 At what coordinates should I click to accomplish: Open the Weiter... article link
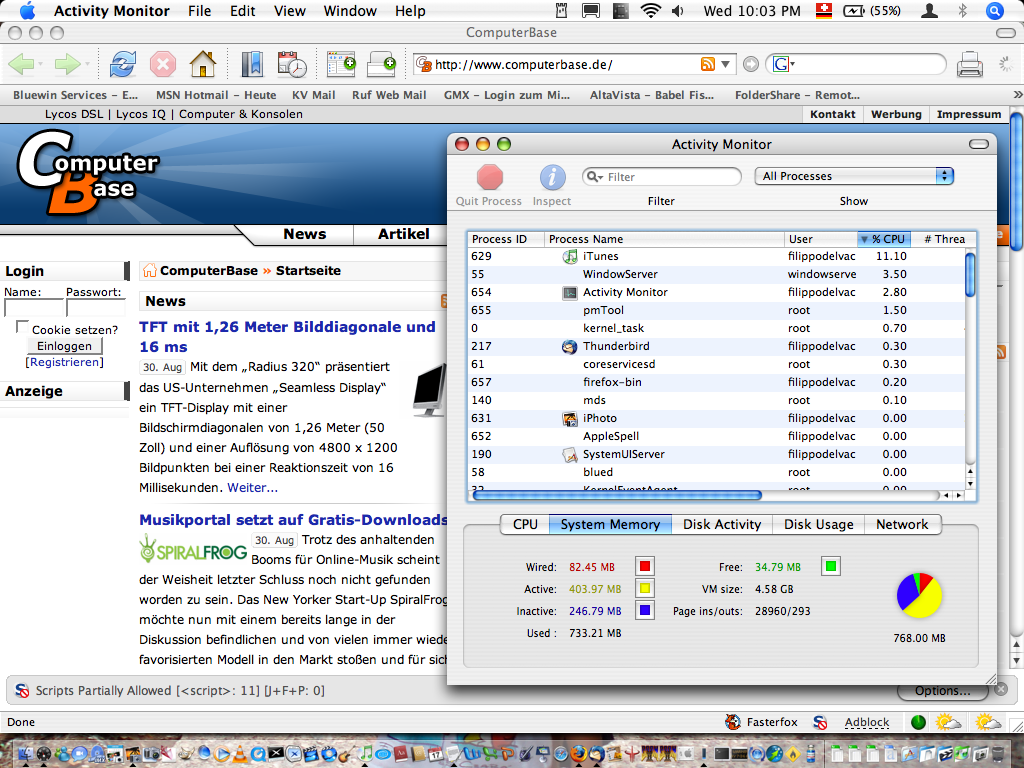pyautogui.click(x=252, y=488)
